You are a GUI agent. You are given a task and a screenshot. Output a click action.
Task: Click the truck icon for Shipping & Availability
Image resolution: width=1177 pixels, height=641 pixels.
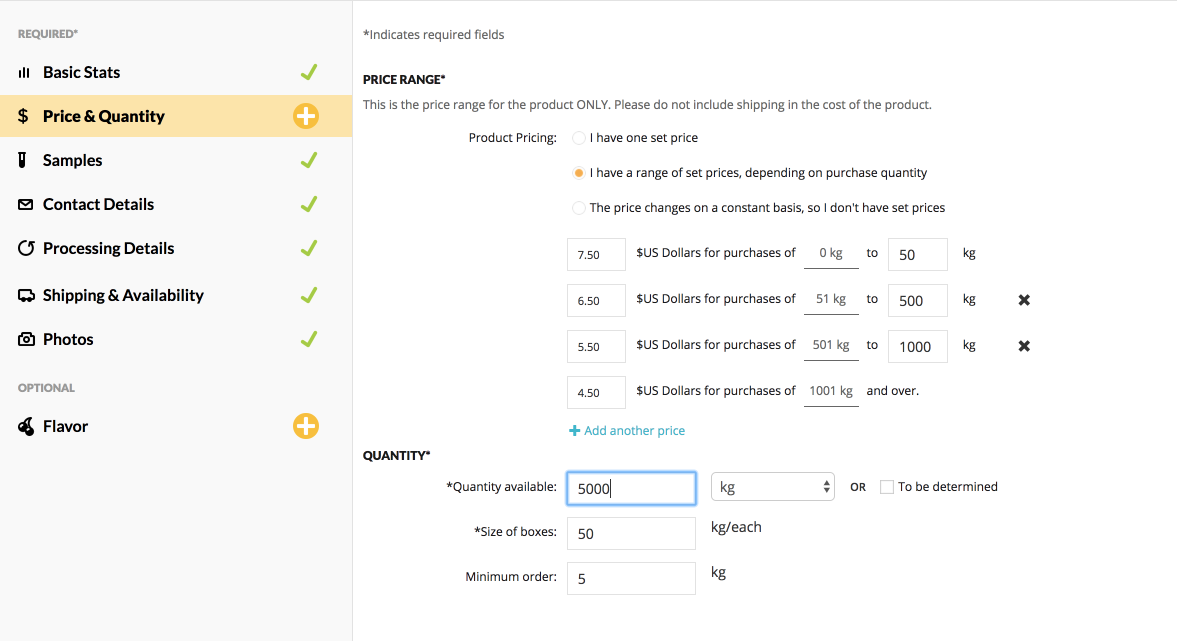click(x=26, y=296)
